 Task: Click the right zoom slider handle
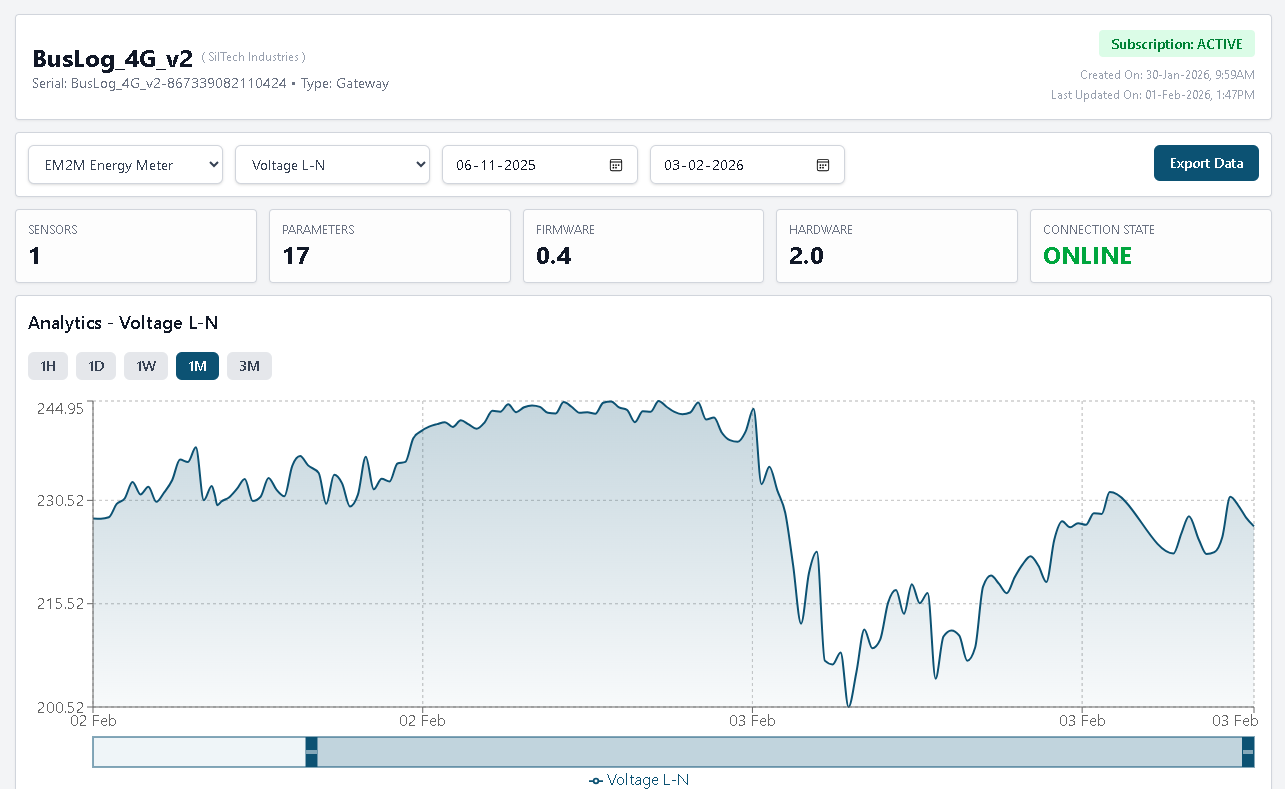pyautogui.click(x=1247, y=752)
